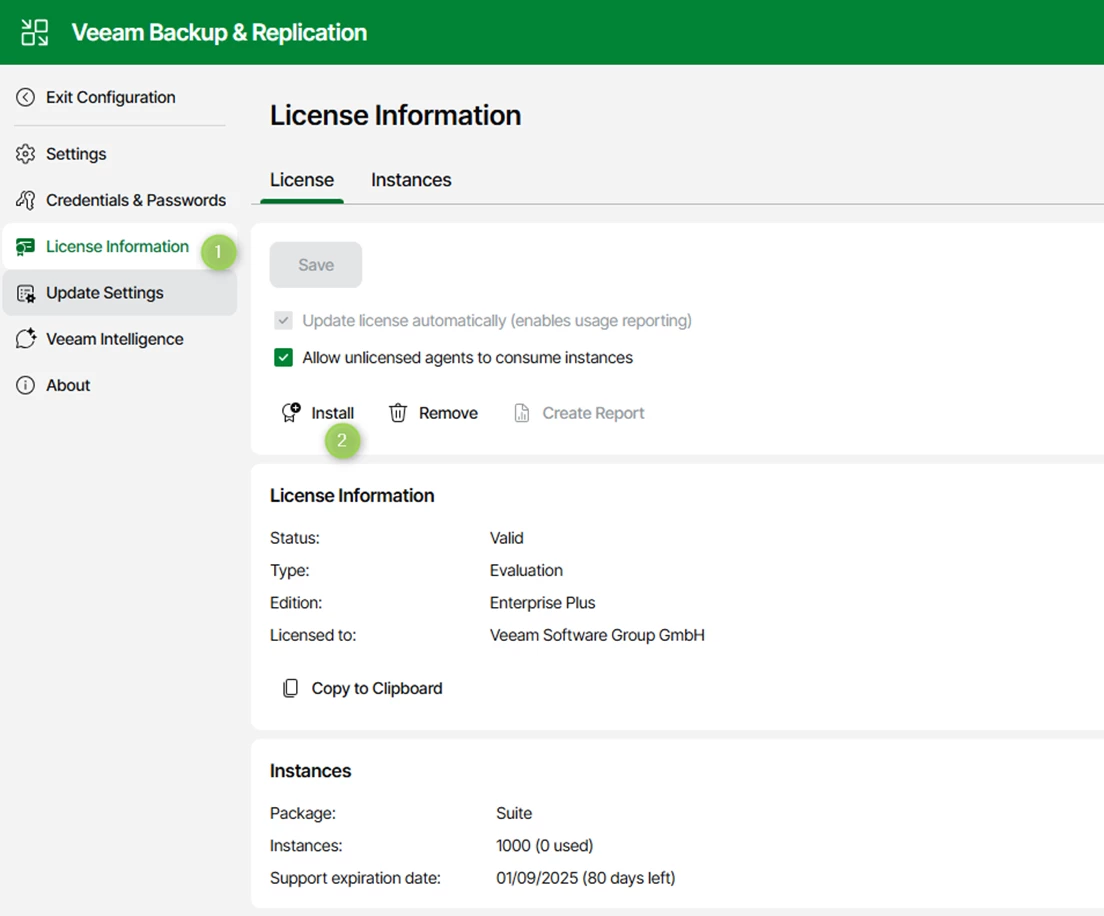The width and height of the screenshot is (1104, 916).
Task: Toggle 'Update license automatically' checkbox
Action: 283,320
